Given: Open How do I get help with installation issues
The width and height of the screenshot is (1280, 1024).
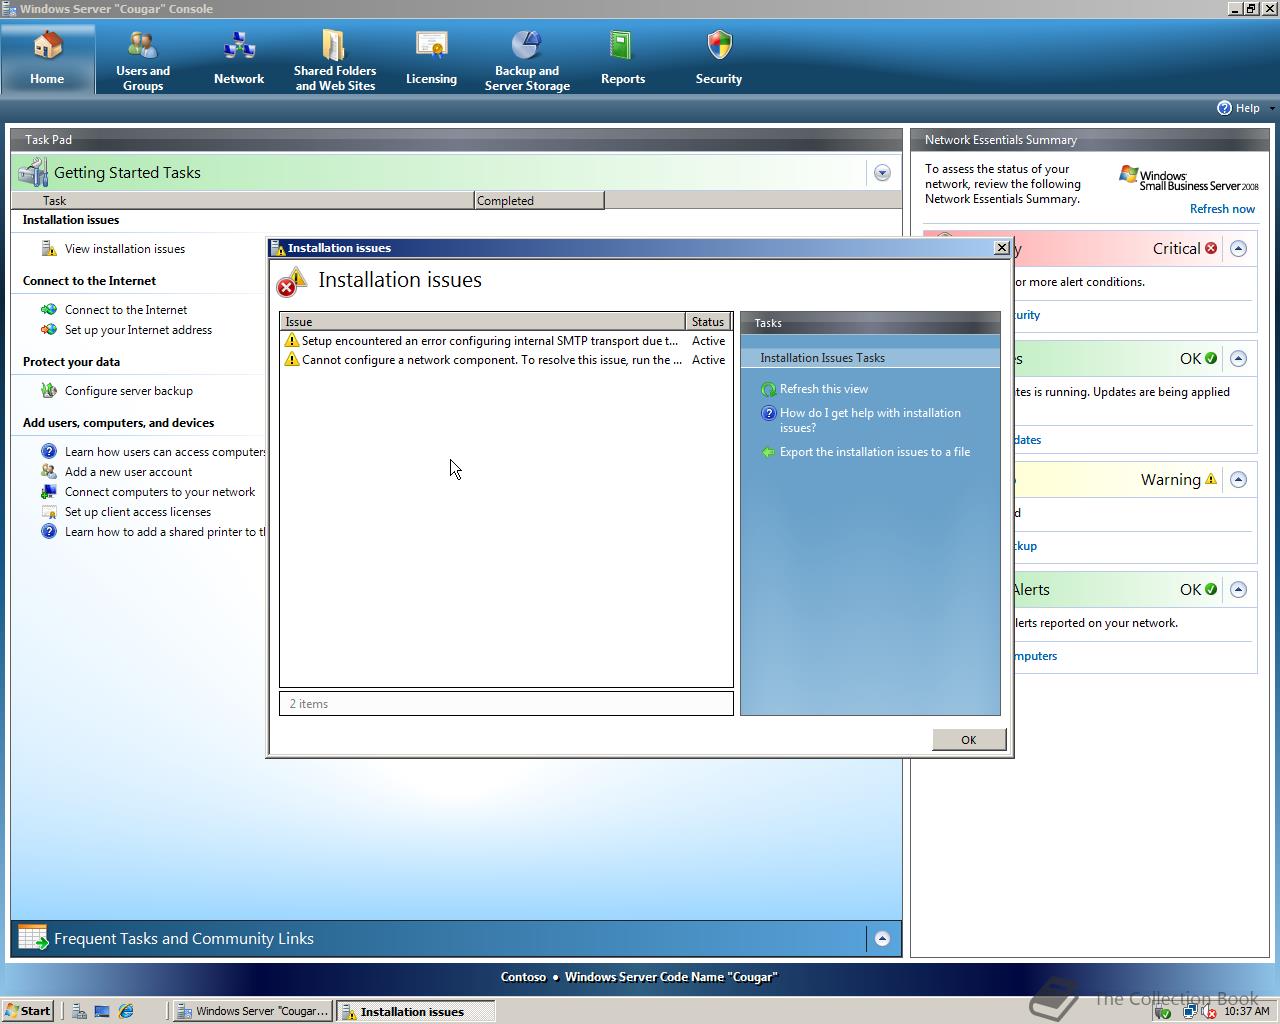Looking at the screenshot, I should (x=870, y=420).
